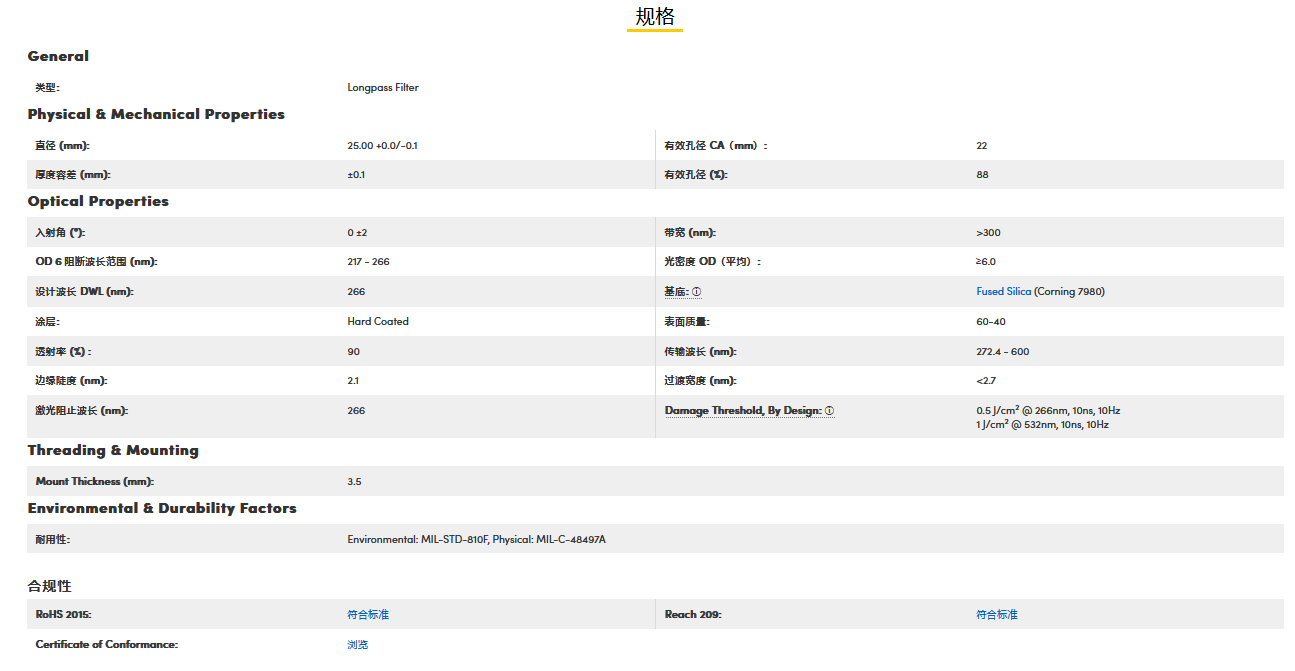Open the Reach 209 符合标准 link
The width and height of the screenshot is (1295, 671).
click(997, 615)
